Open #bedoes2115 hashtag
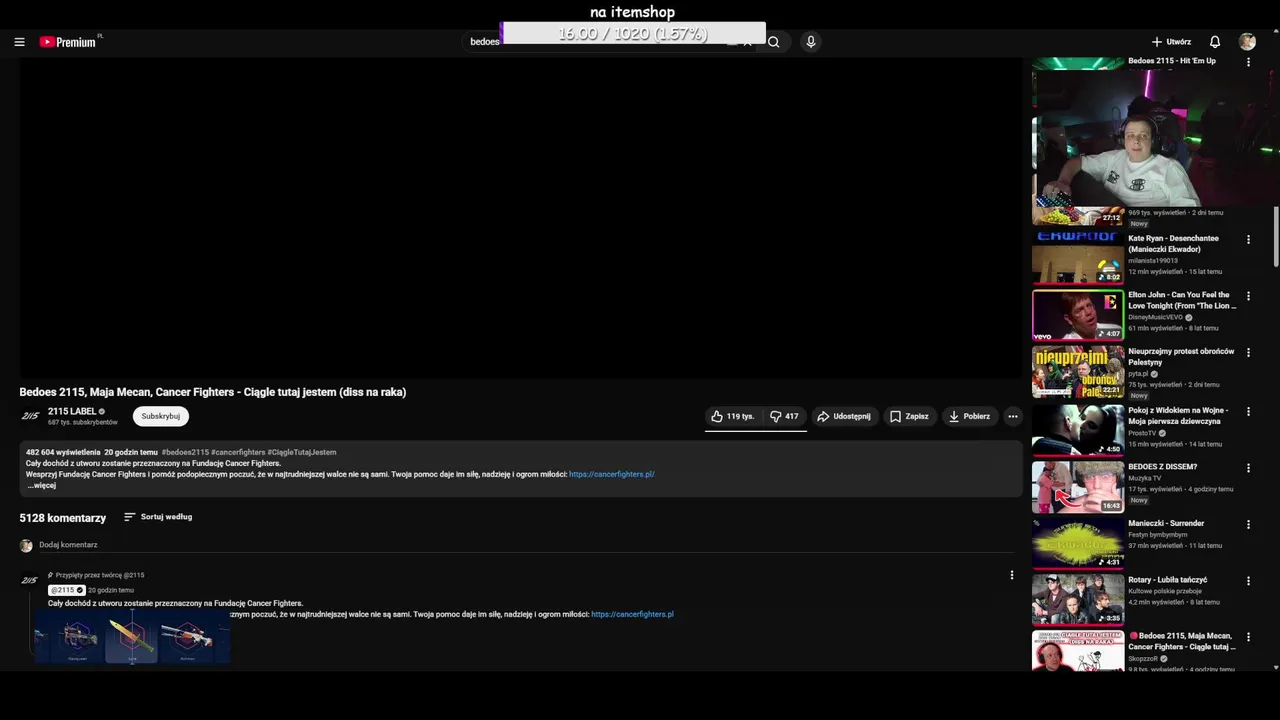 (185, 452)
